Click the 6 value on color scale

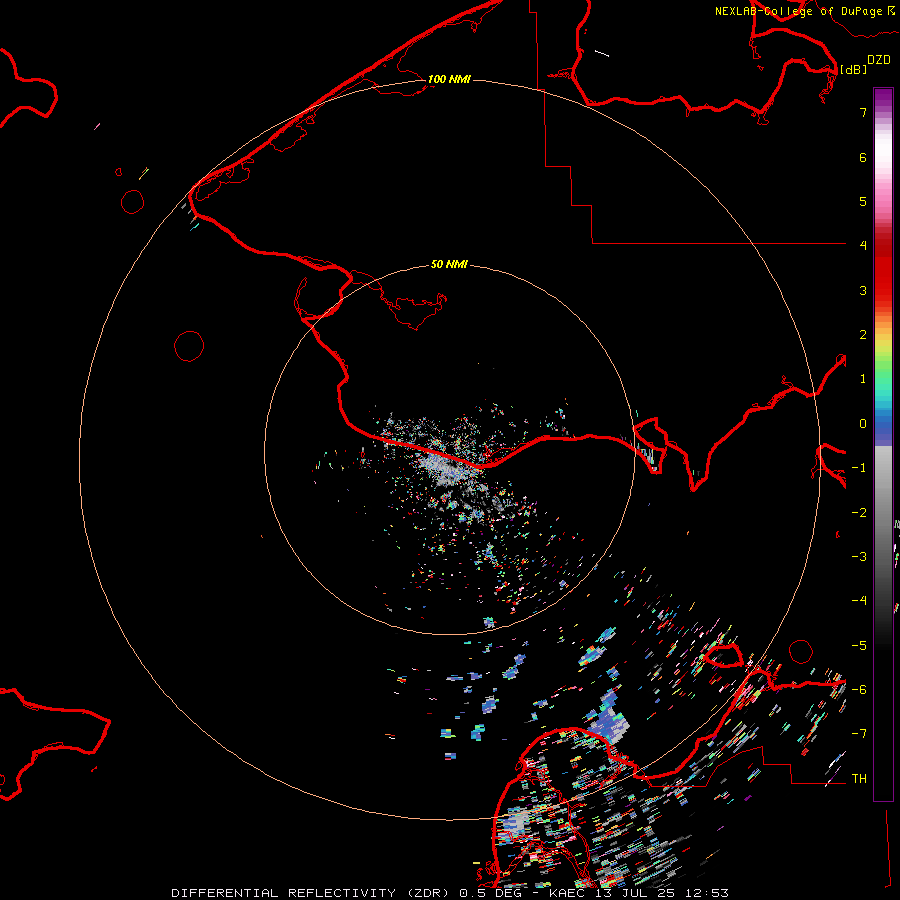coord(863,157)
